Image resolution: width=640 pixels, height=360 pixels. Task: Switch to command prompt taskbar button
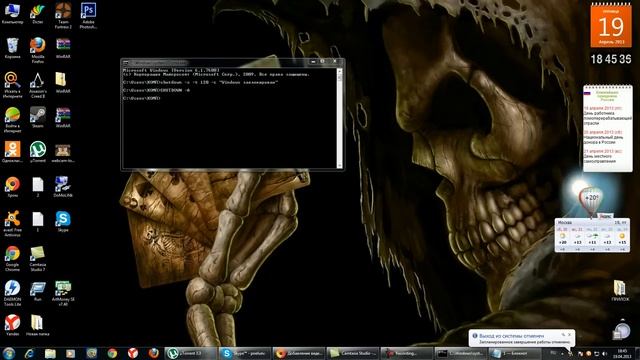pos(460,353)
